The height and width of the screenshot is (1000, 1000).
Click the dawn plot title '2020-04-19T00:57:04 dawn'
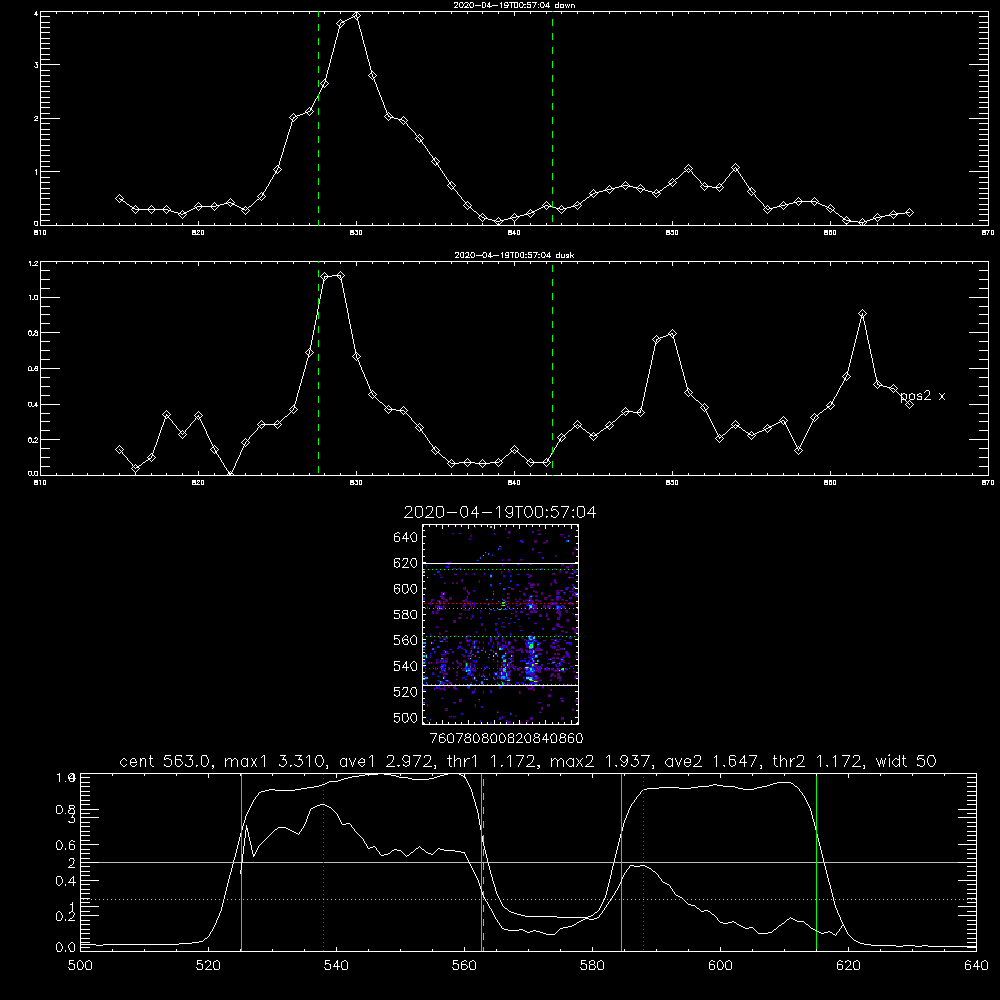click(514, 5)
